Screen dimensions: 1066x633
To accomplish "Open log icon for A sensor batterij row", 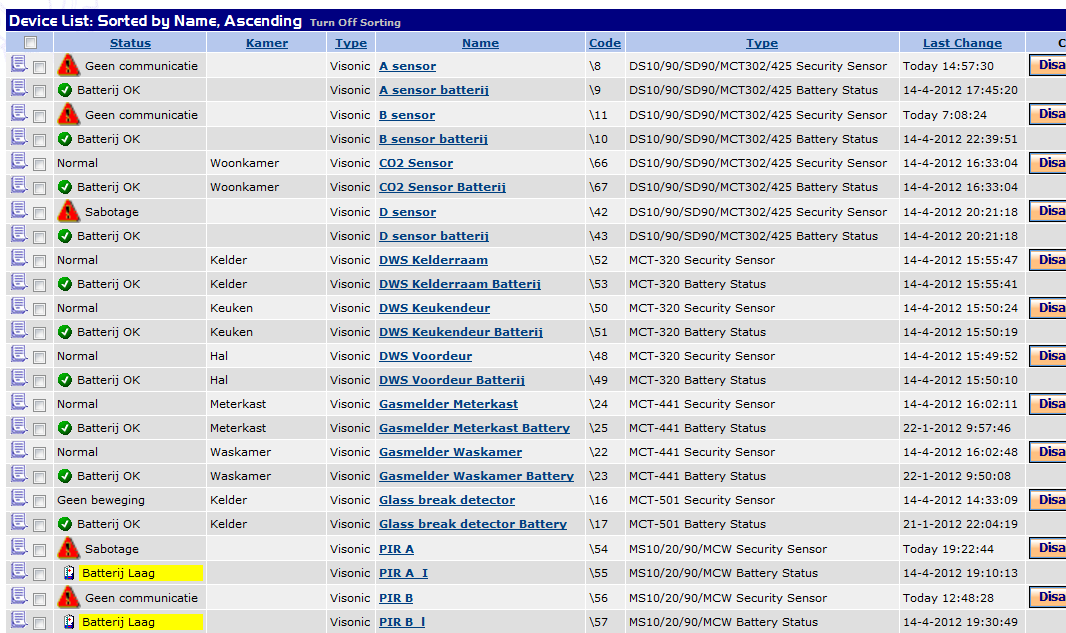I will click(19, 88).
